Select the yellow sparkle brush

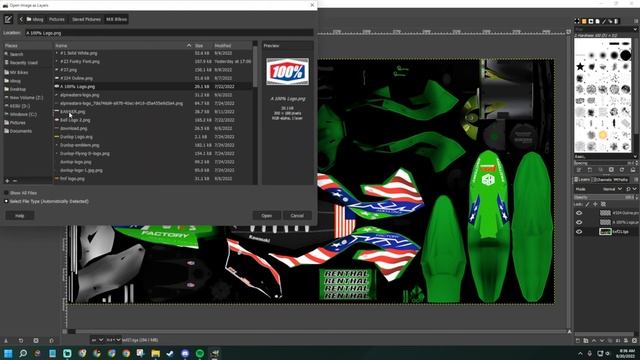pos(603,135)
